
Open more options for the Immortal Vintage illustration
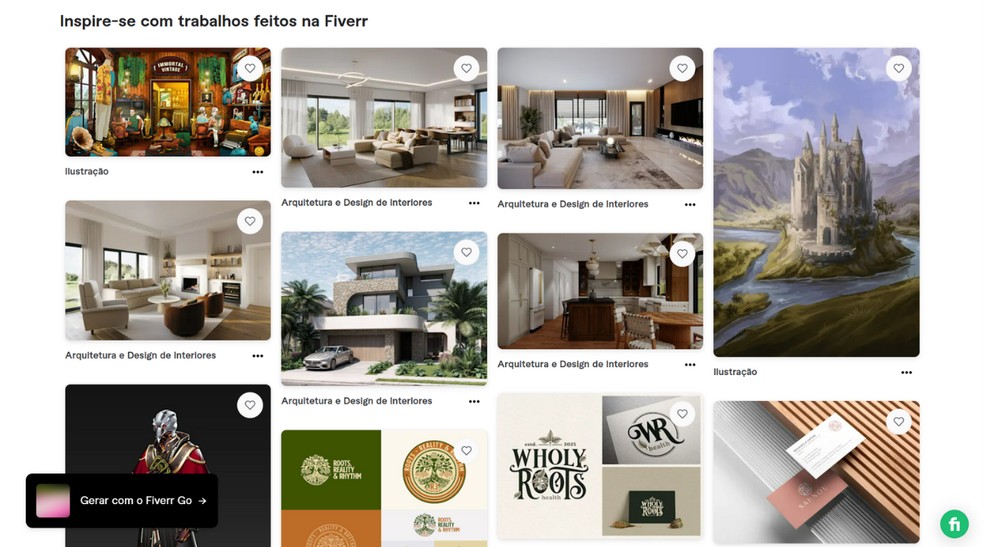click(257, 172)
